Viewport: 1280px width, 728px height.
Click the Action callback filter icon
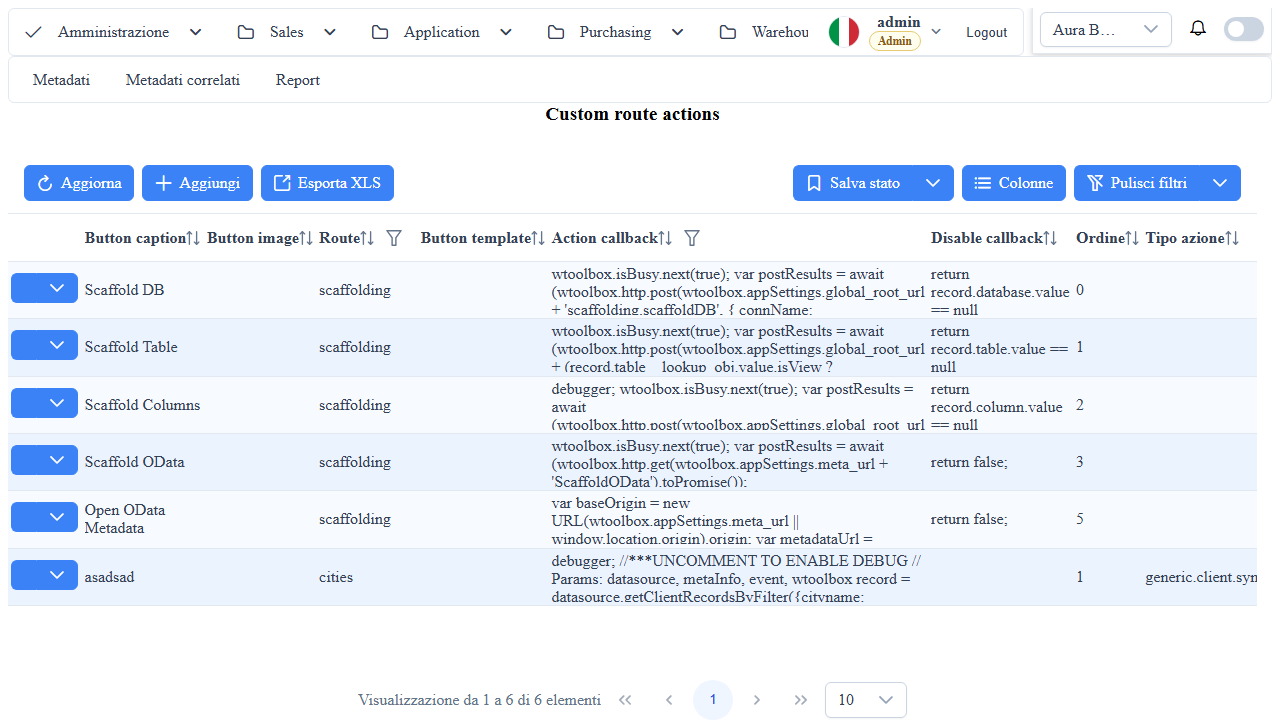[691, 238]
